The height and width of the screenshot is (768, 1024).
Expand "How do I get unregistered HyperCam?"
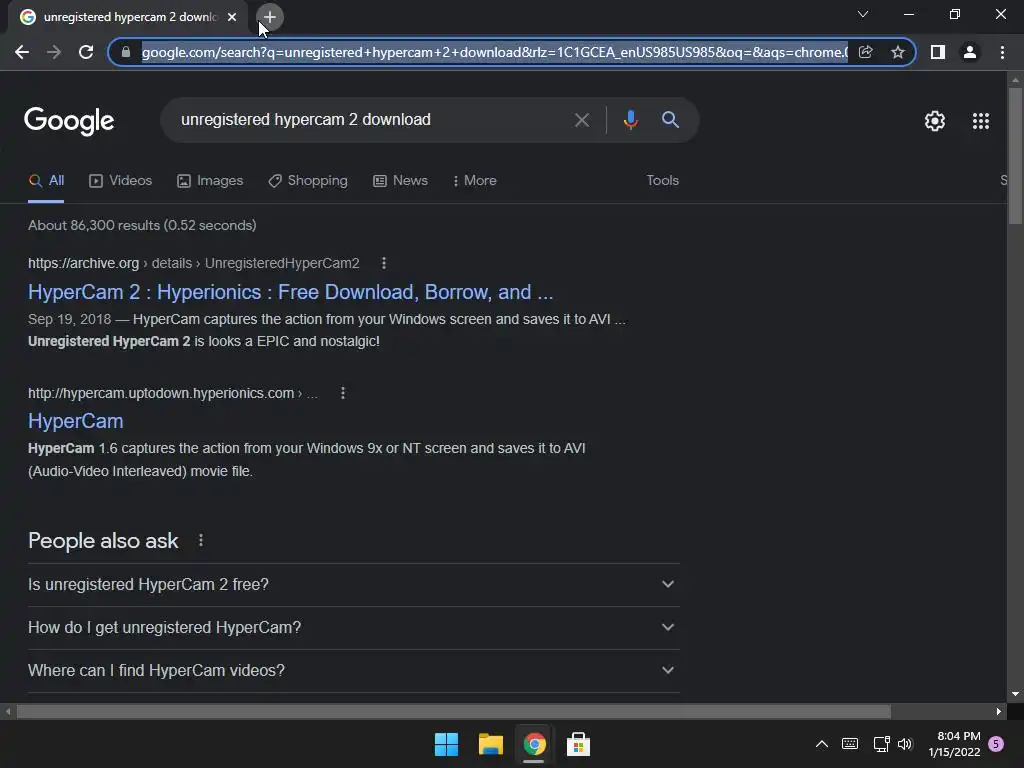pos(353,628)
